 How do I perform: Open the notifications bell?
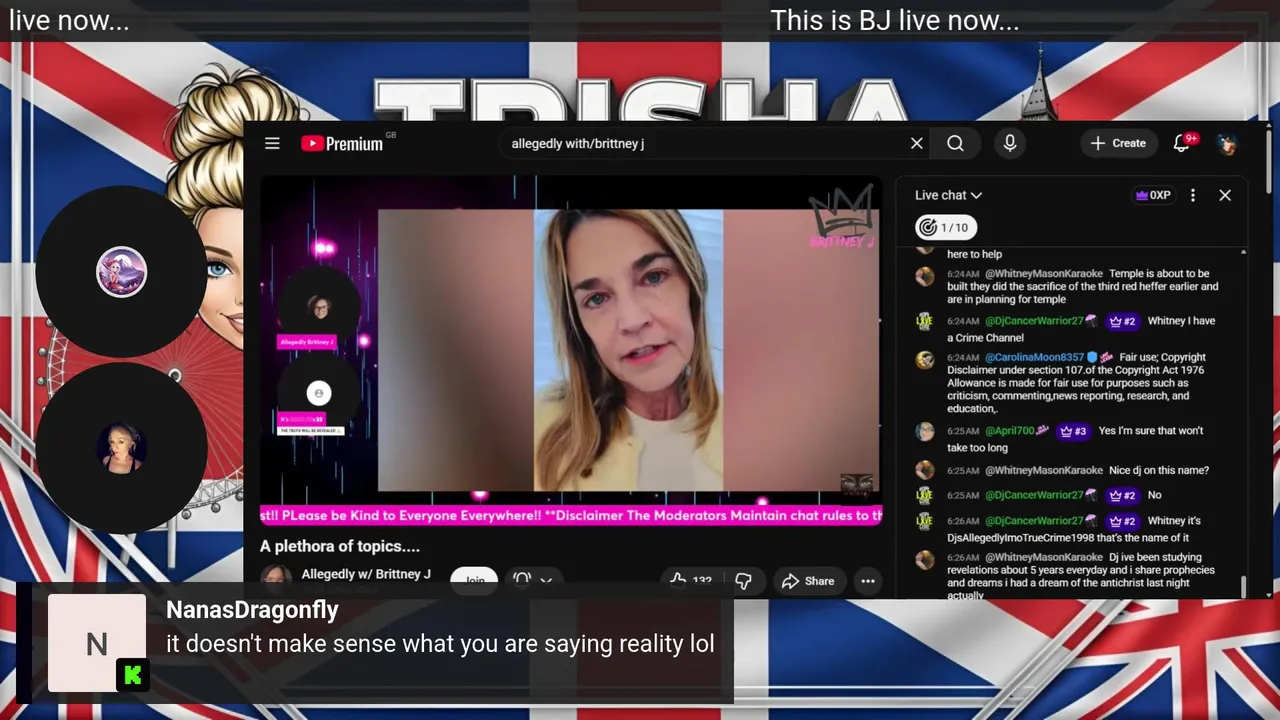point(1182,143)
